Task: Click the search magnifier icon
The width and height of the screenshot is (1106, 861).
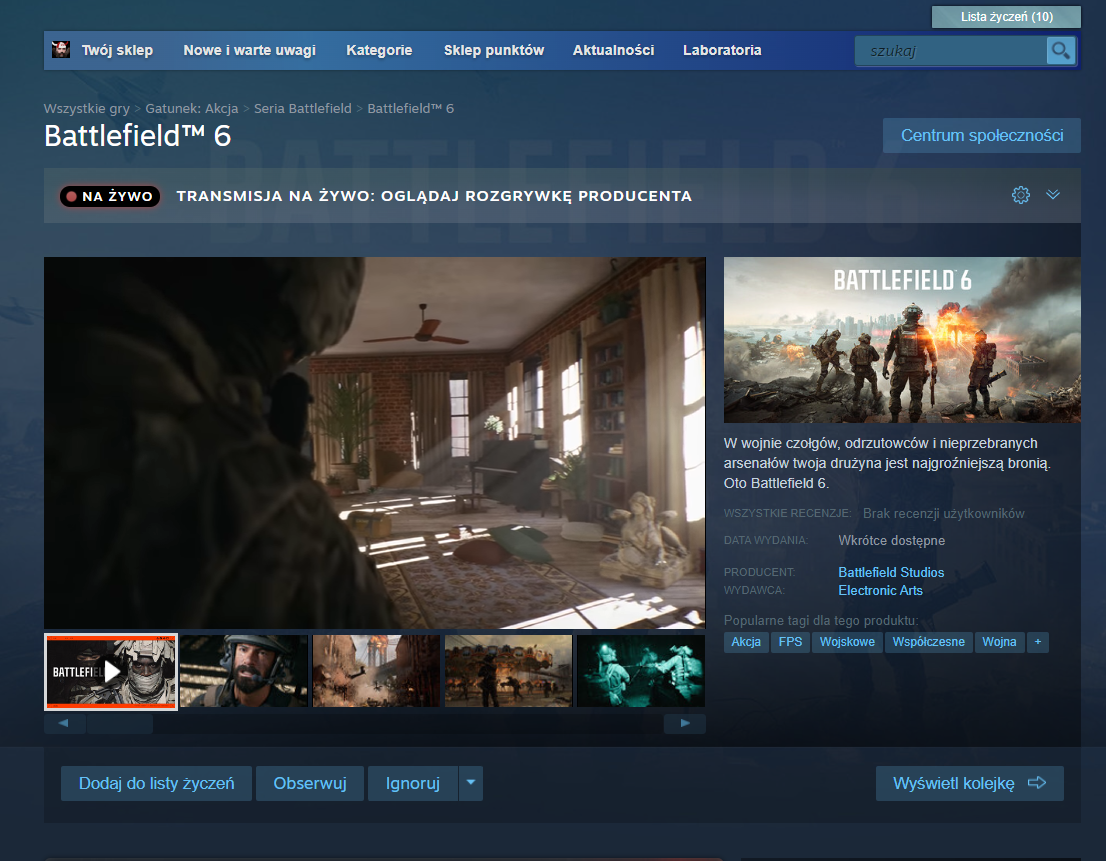Action: [1060, 50]
